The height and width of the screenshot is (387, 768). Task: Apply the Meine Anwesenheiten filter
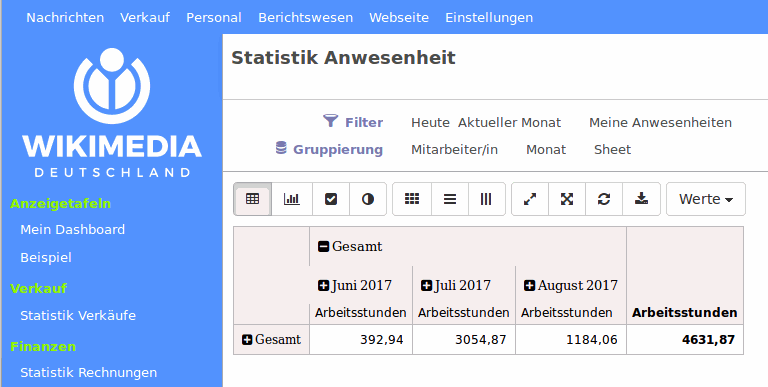[x=660, y=122]
